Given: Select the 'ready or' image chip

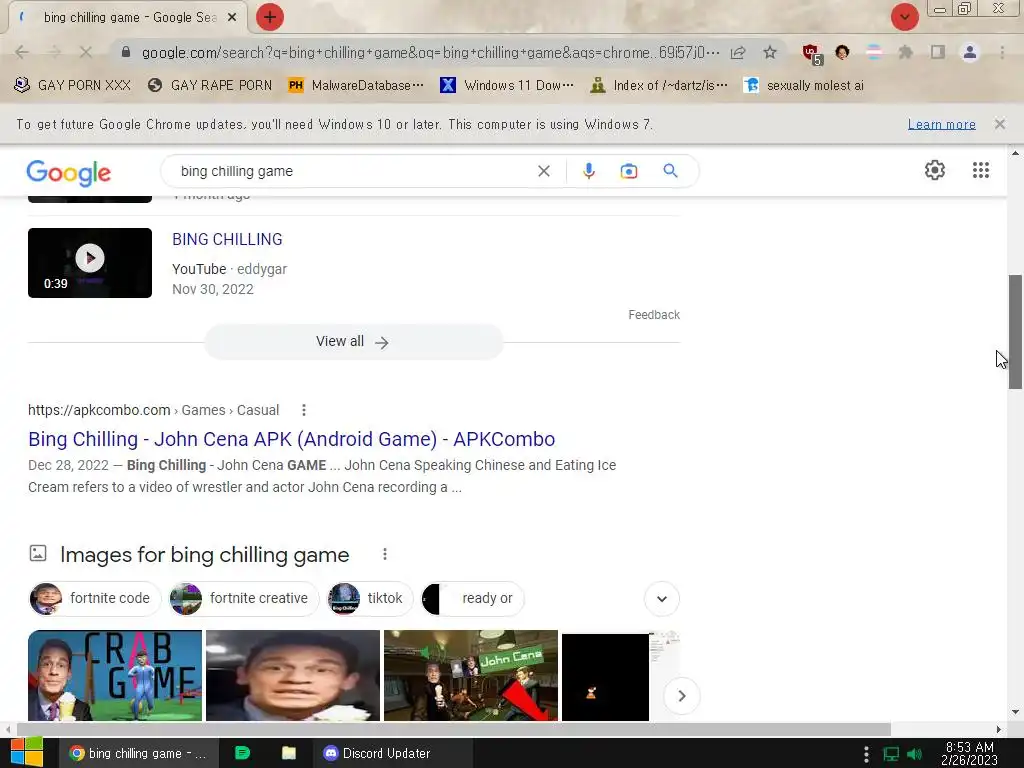Looking at the screenshot, I should pos(472,598).
